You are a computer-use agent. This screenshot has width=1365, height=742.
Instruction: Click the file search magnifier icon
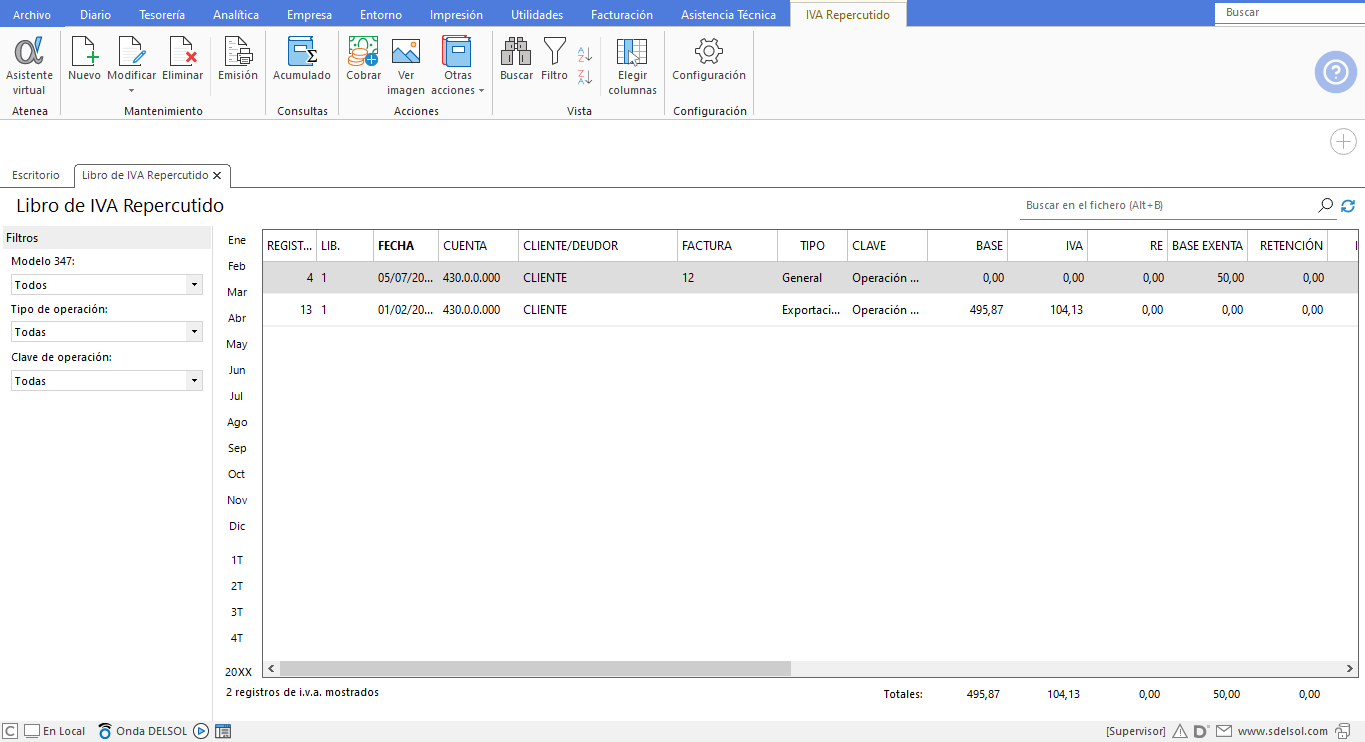(x=1326, y=205)
